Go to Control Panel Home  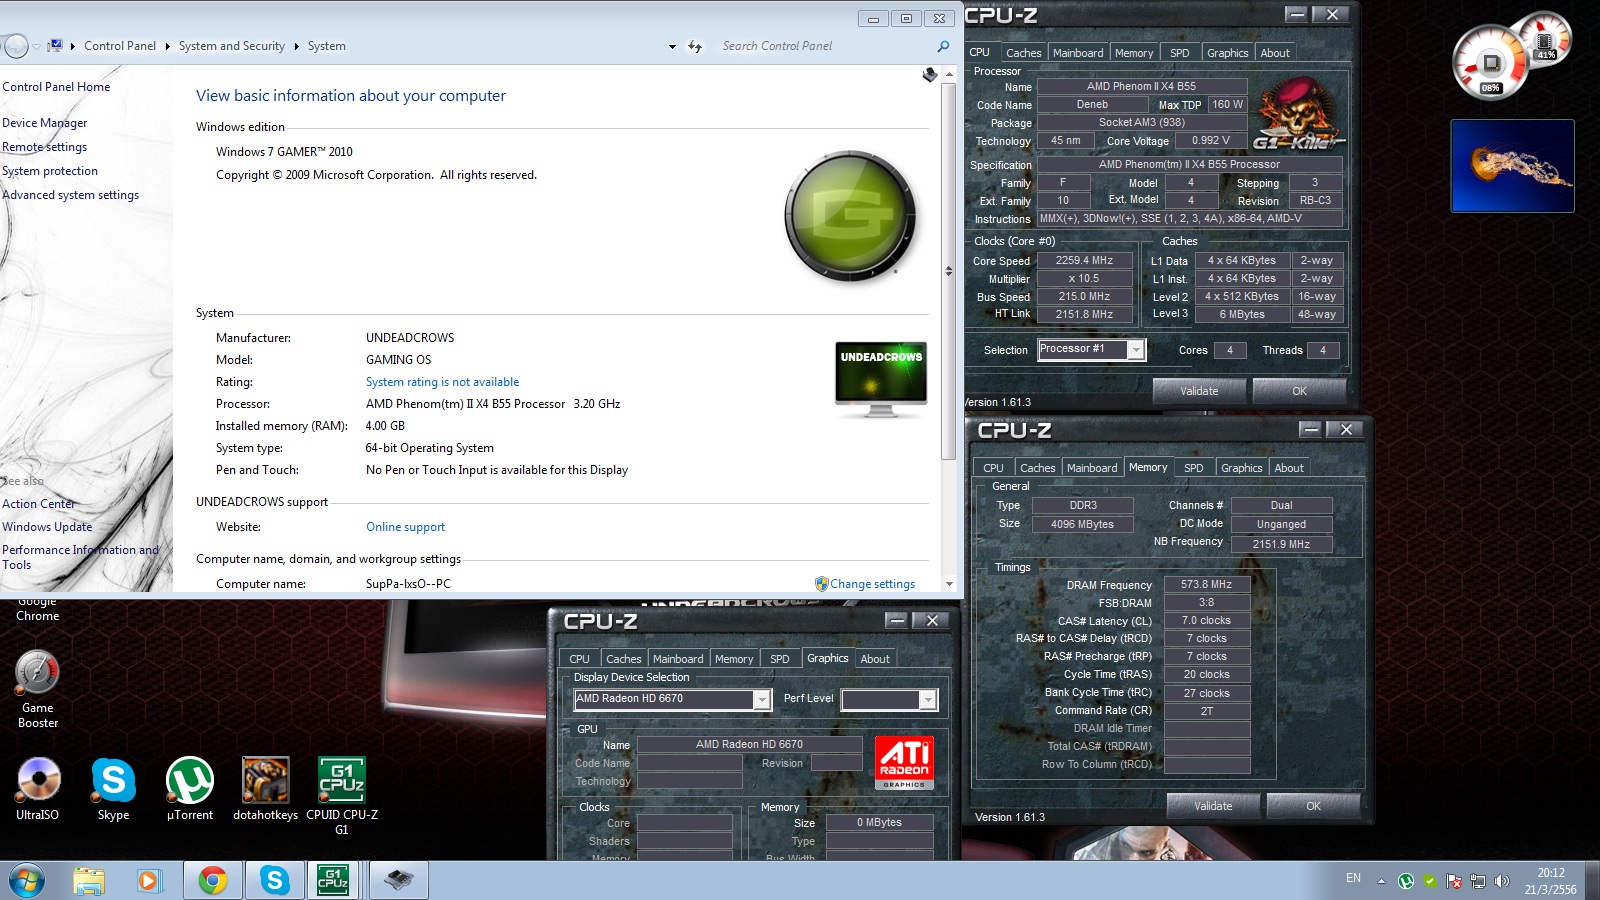pos(56,87)
